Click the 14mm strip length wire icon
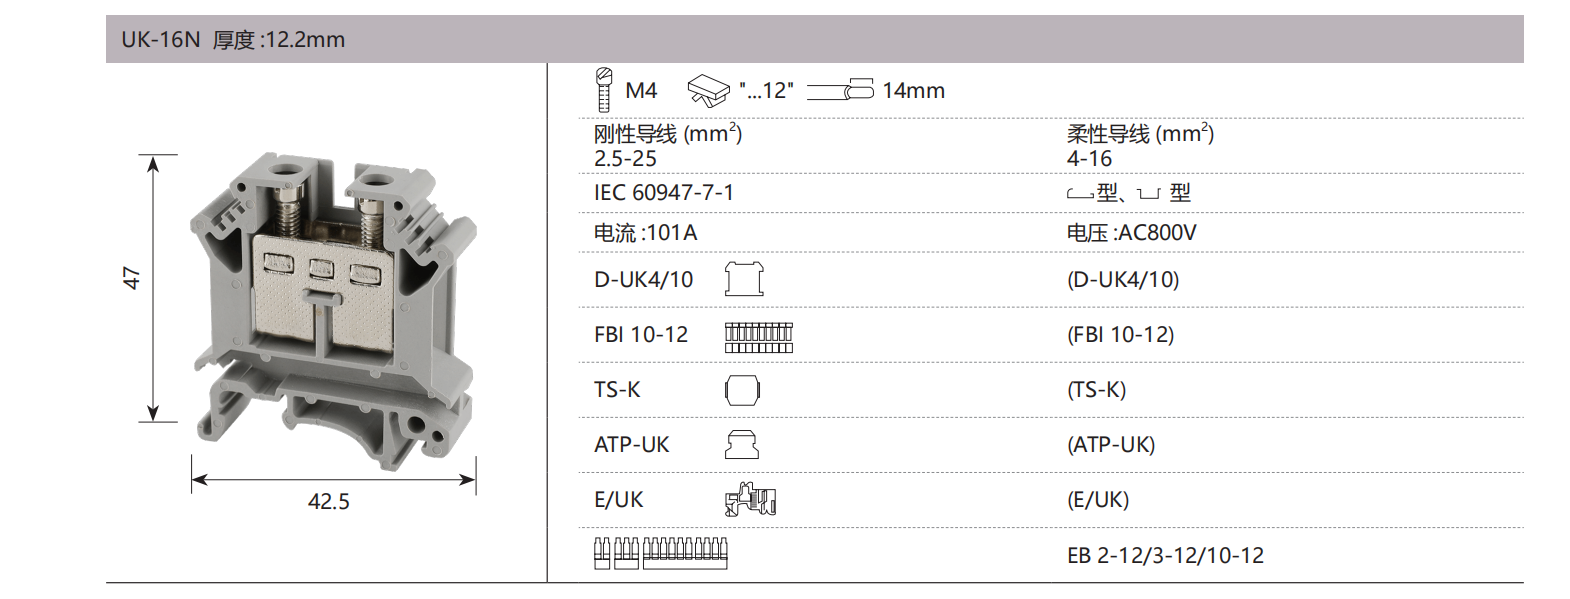The width and height of the screenshot is (1570, 599). (840, 91)
